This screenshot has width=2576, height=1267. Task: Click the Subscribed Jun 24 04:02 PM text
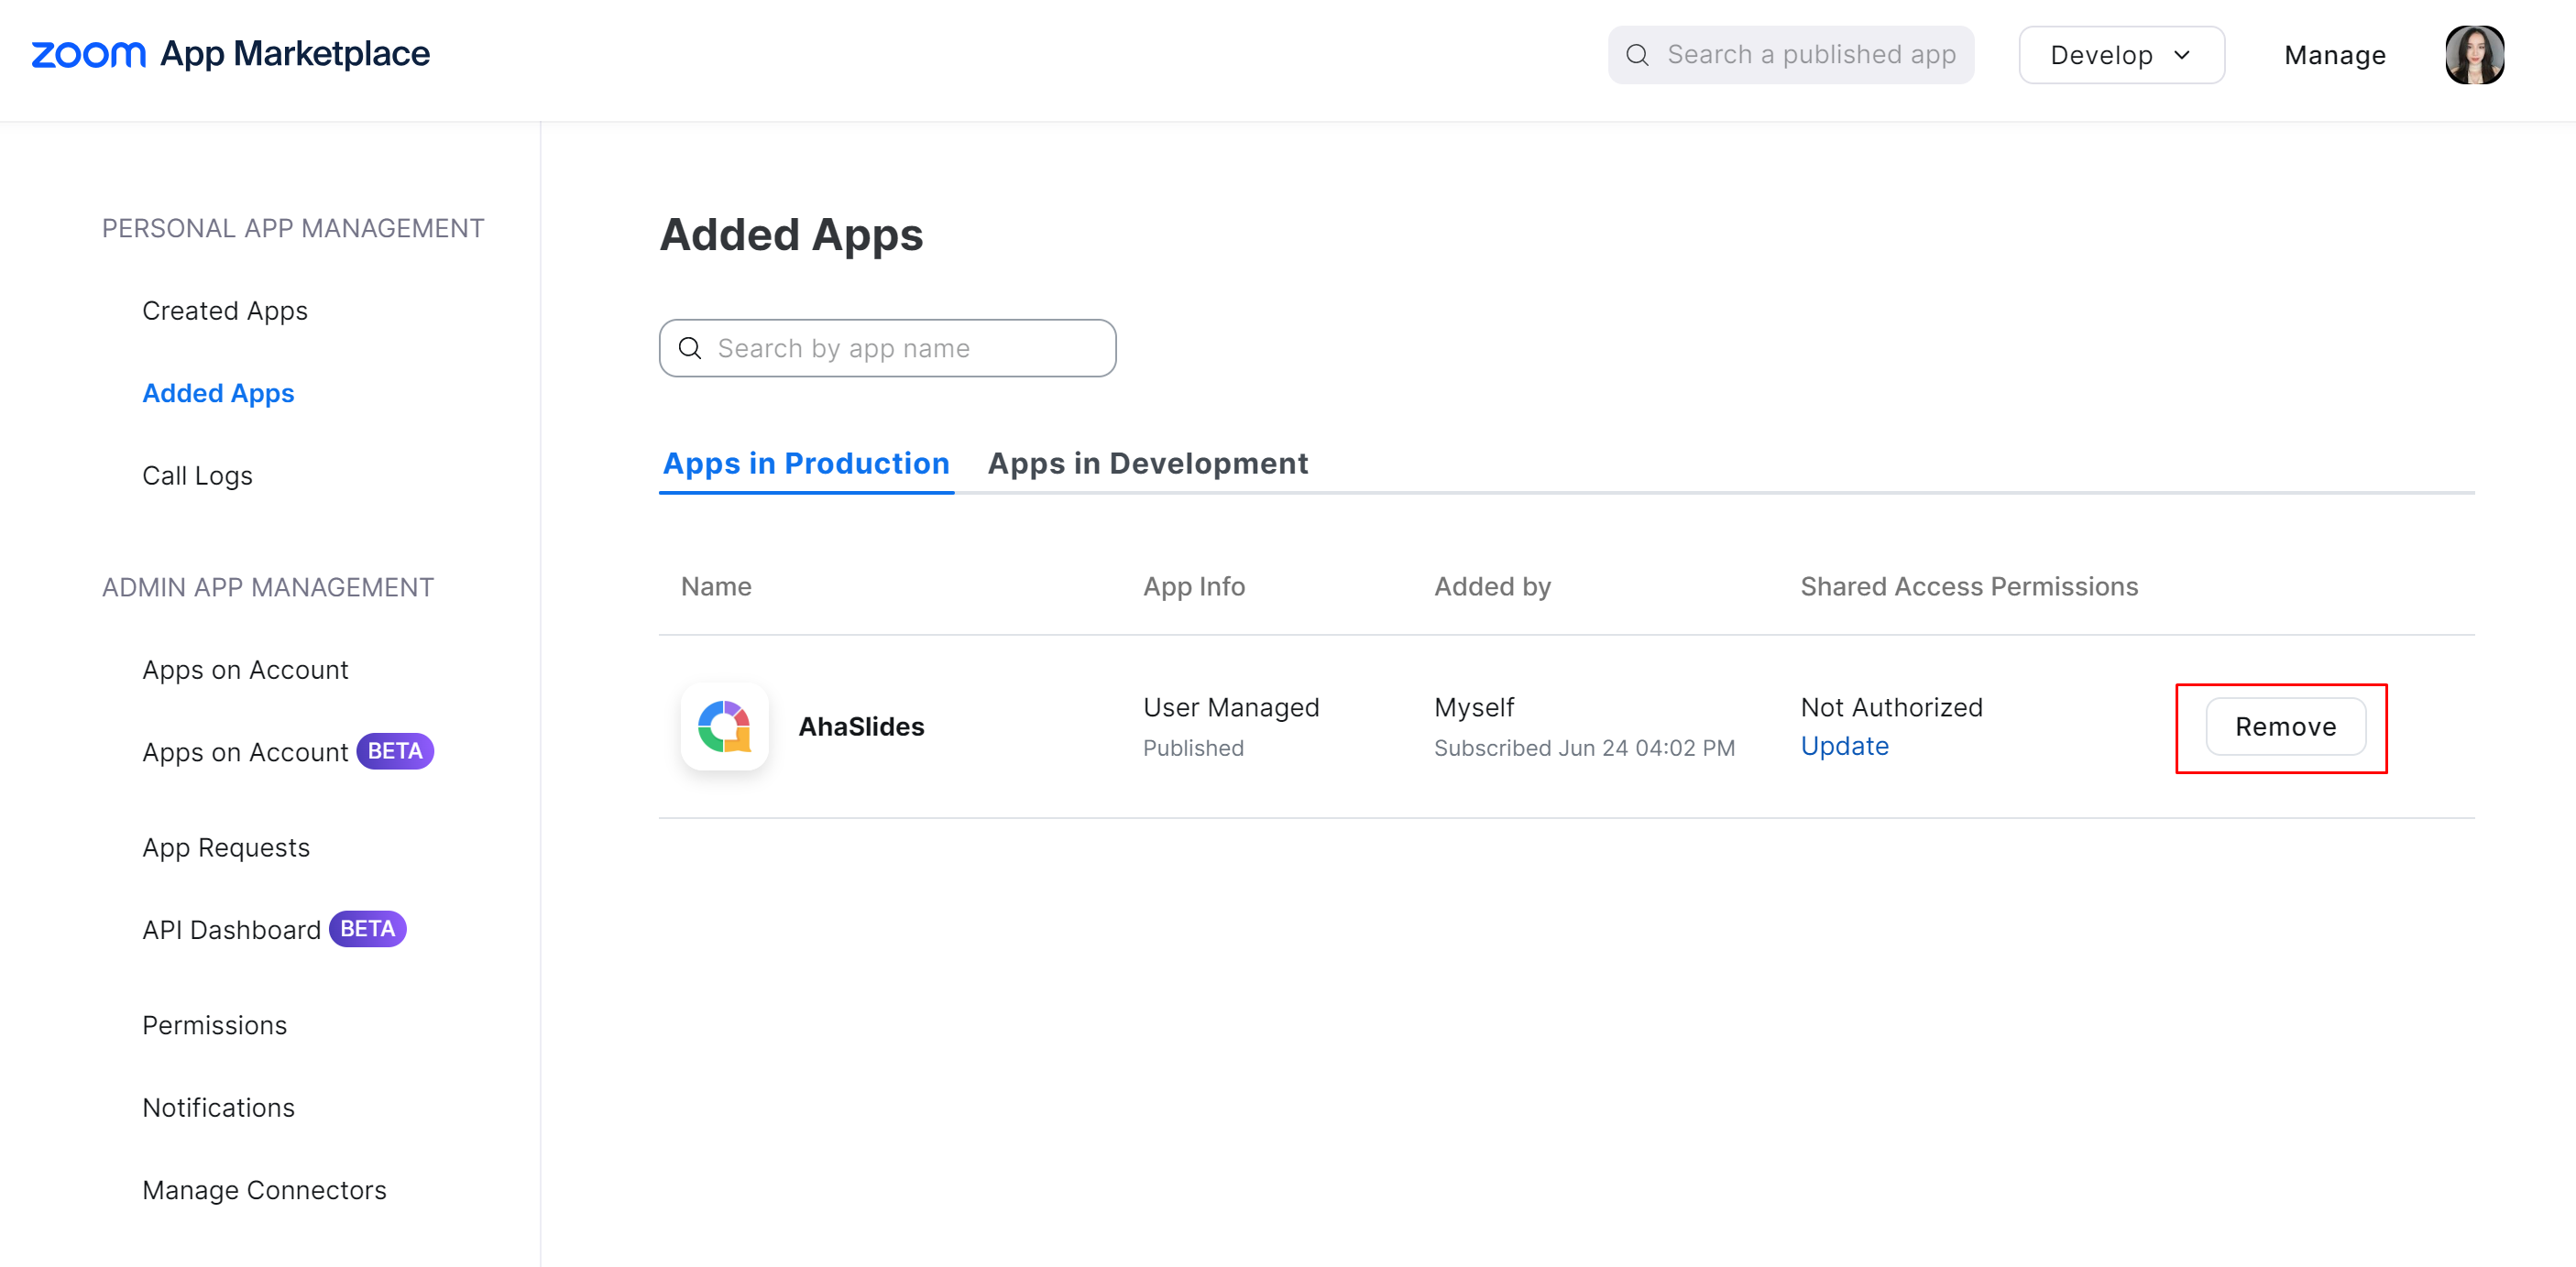1584,748
